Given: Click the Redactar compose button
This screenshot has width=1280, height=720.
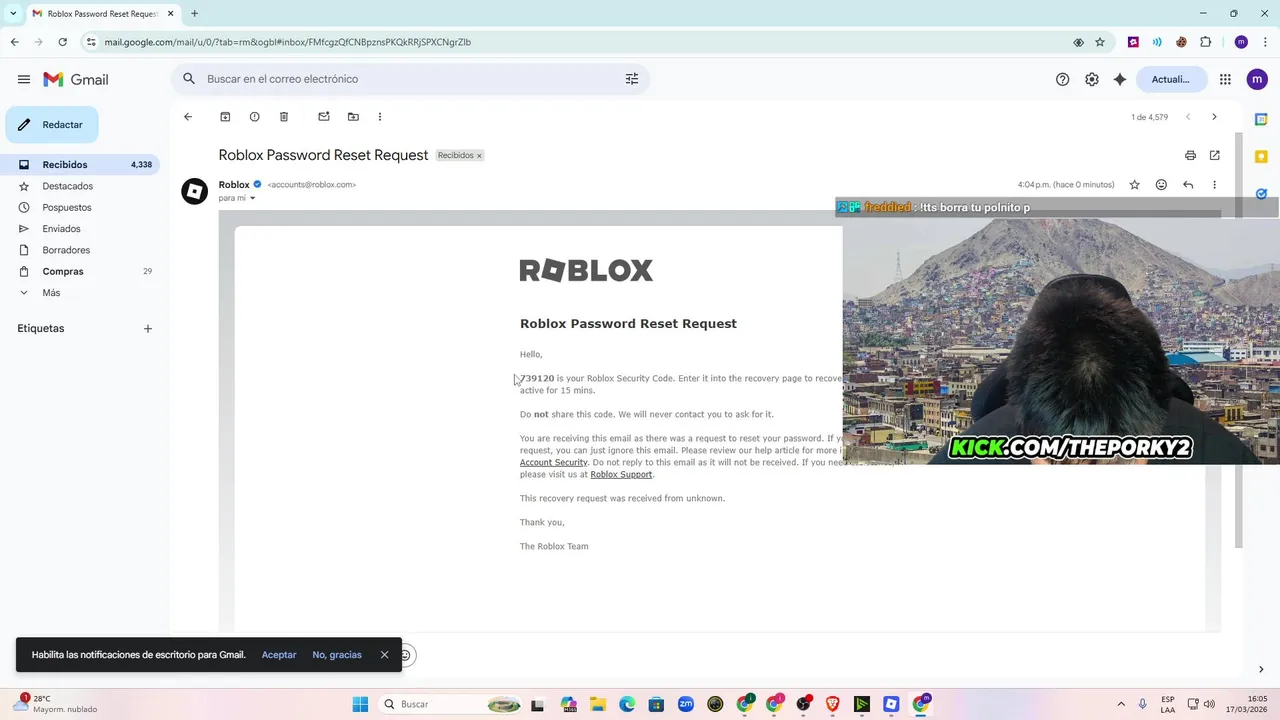Looking at the screenshot, I should (x=52, y=125).
